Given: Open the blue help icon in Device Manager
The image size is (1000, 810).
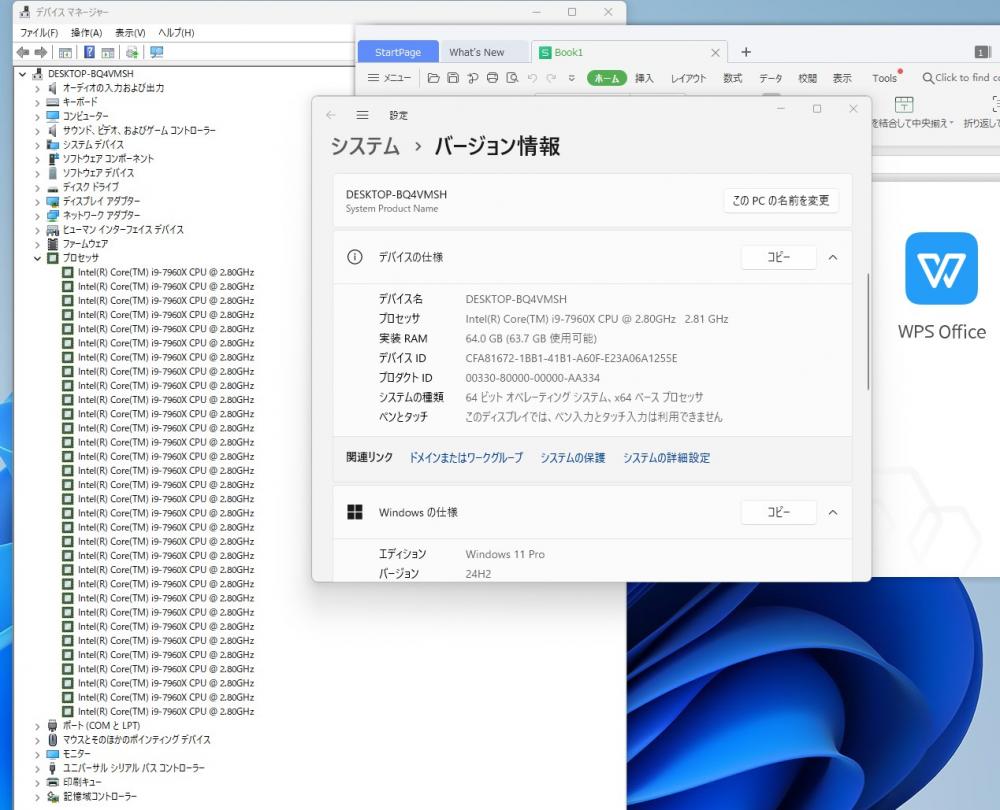Looking at the screenshot, I should point(90,52).
